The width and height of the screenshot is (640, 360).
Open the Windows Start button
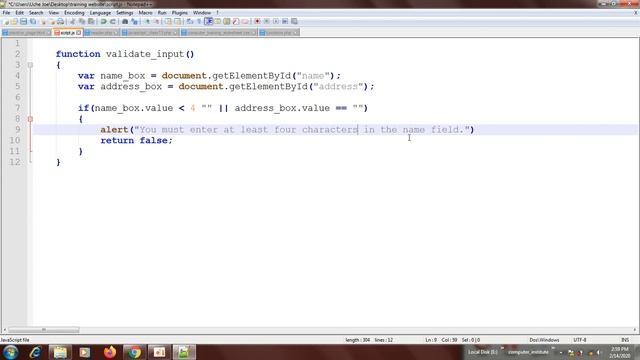click(x=11, y=352)
